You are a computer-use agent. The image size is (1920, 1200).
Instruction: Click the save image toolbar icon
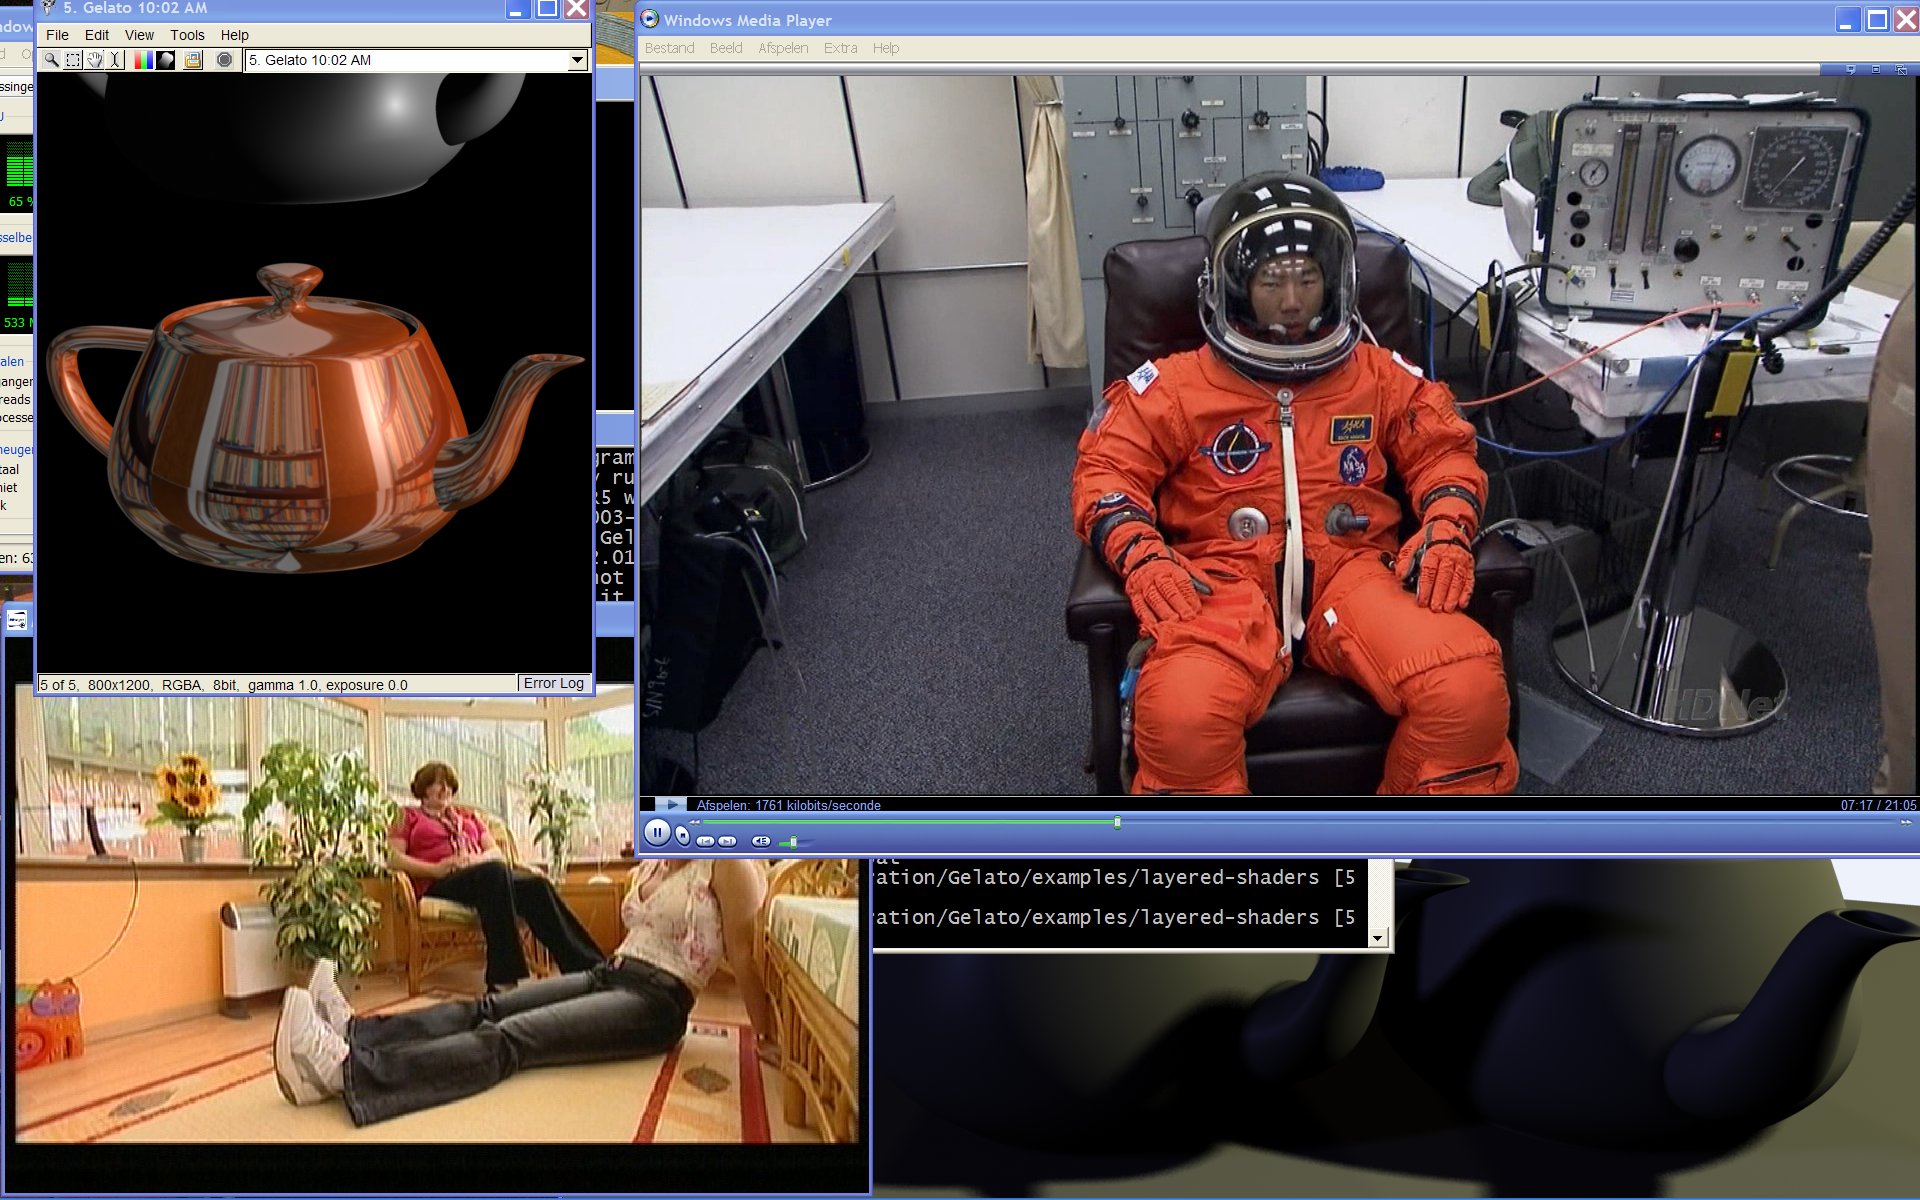pos(193,60)
